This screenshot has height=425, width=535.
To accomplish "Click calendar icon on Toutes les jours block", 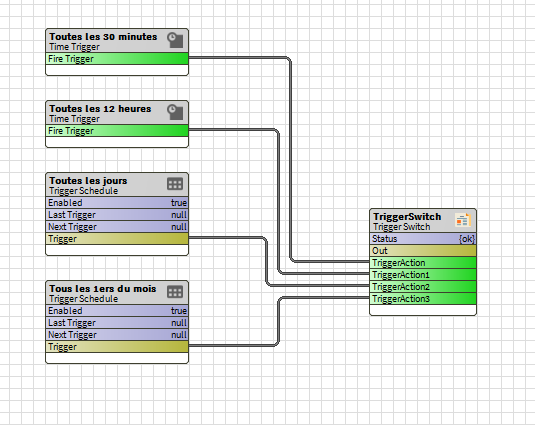I will 175,184.
